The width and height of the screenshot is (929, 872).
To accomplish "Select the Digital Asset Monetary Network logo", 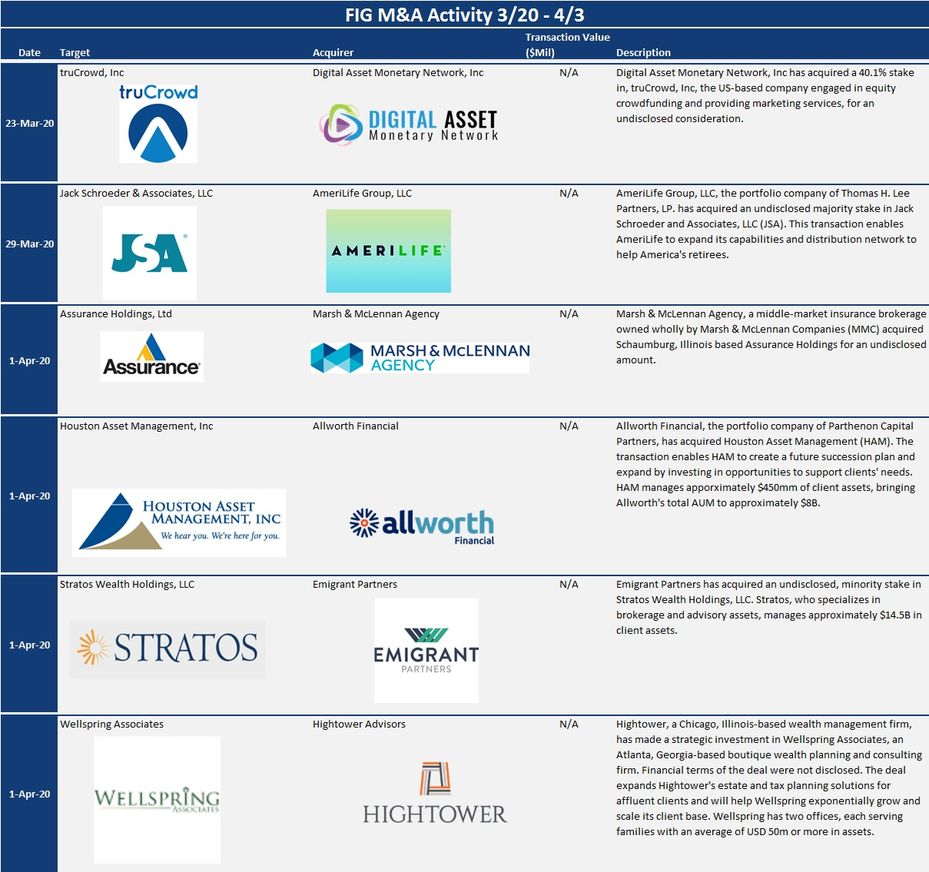I will click(409, 124).
